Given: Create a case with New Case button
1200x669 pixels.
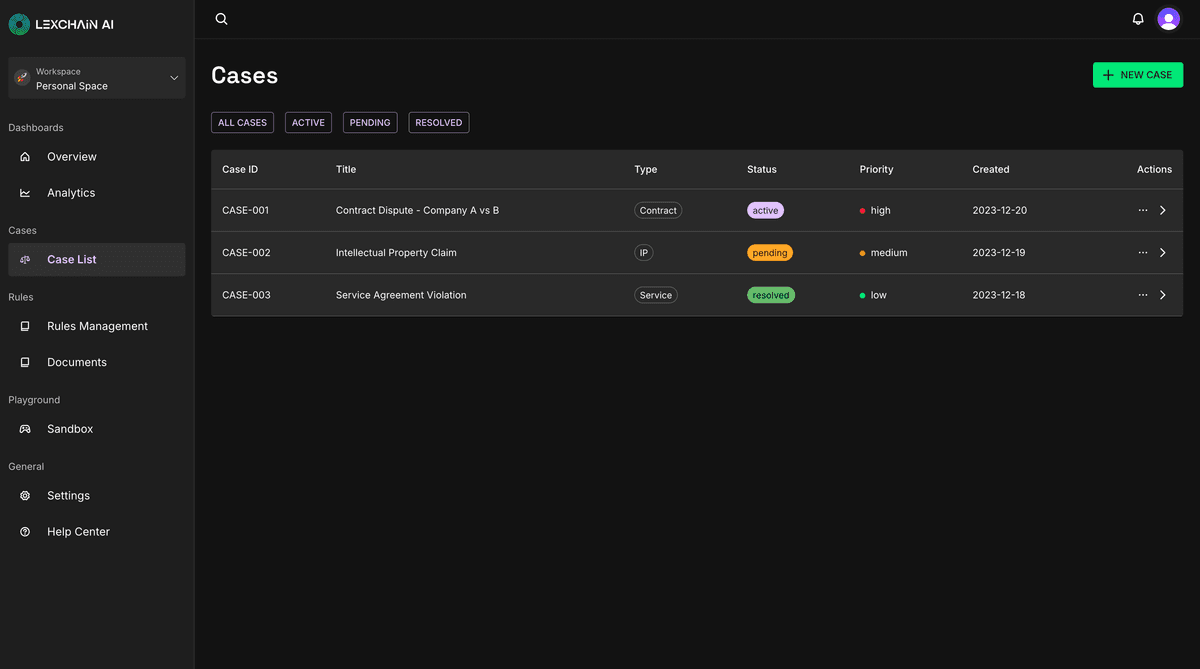Looking at the screenshot, I should click(1138, 75).
